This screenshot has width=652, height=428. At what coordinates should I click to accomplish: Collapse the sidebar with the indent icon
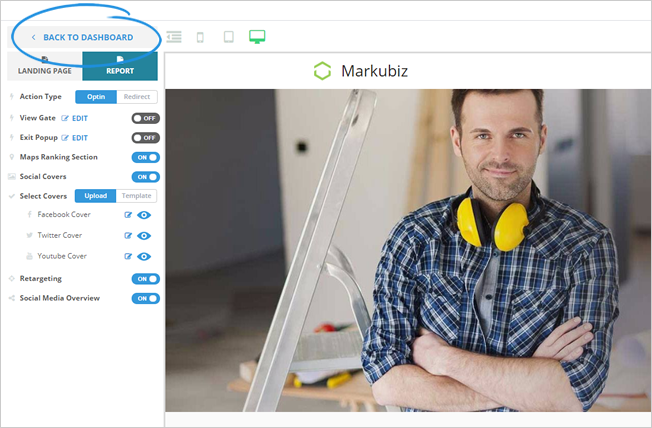(x=174, y=37)
